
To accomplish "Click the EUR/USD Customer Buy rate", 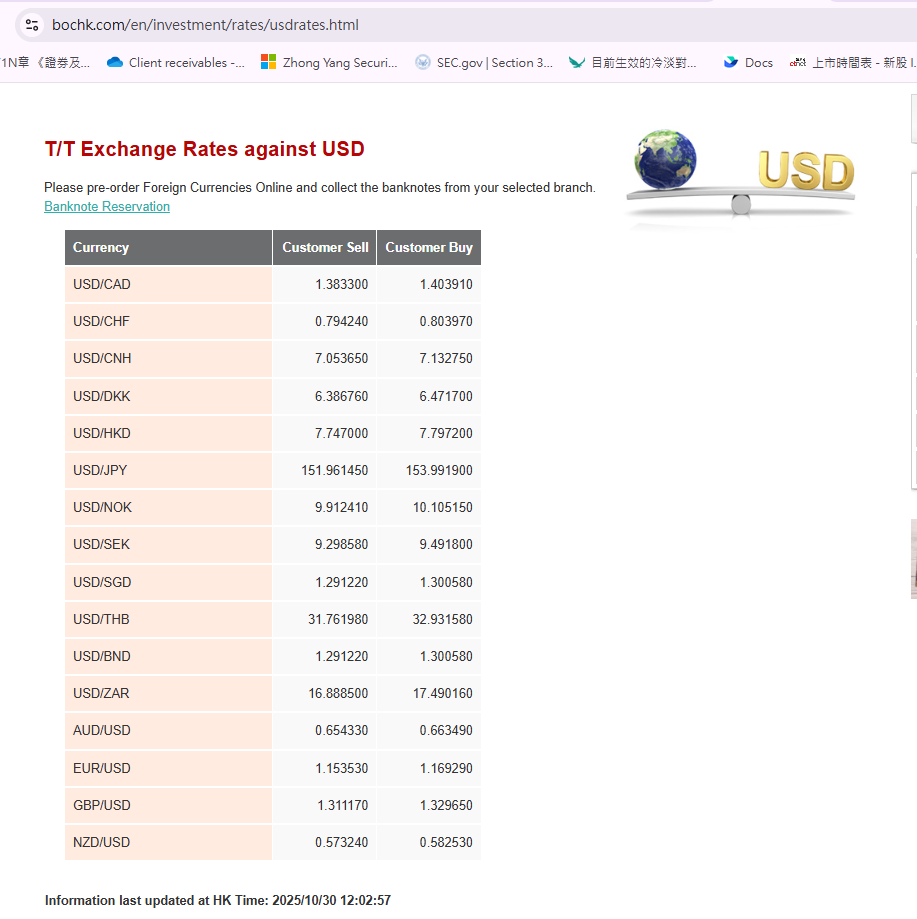I will click(445, 768).
